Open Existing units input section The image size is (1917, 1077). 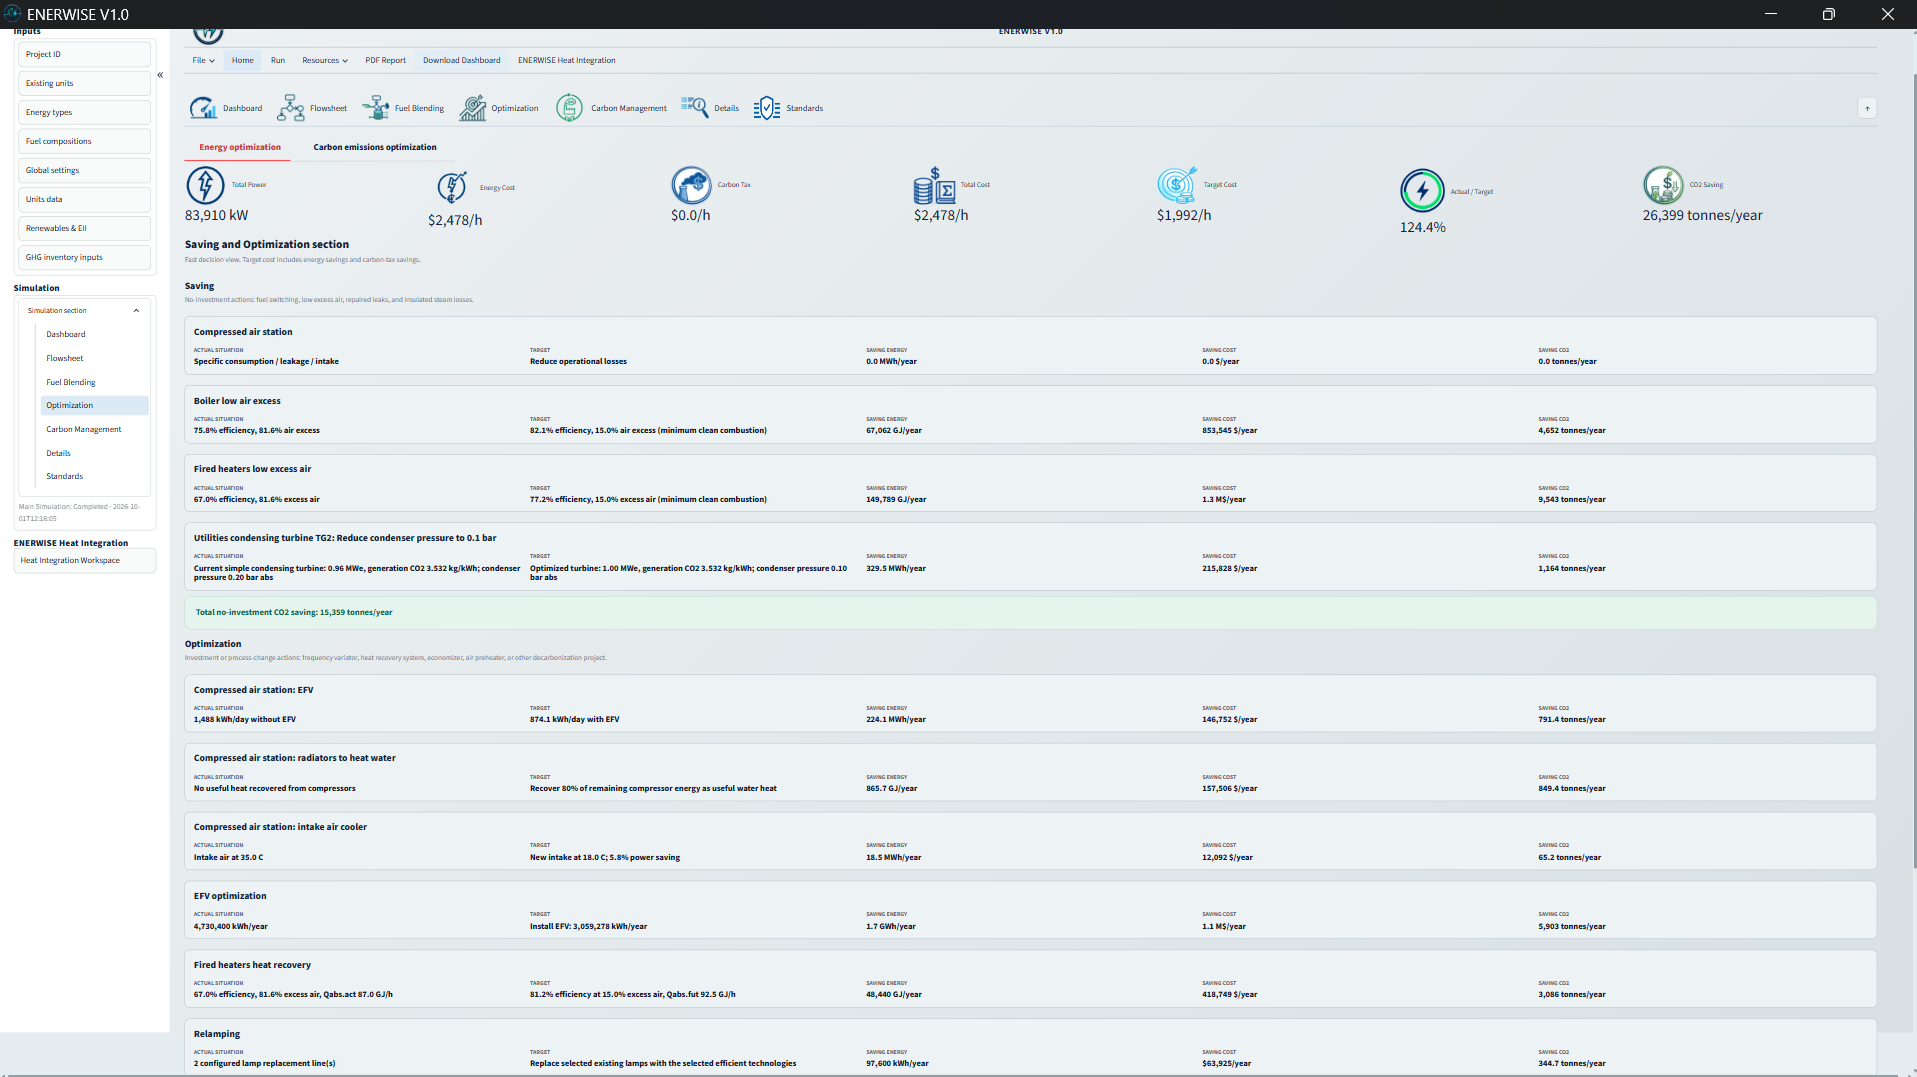tap(84, 83)
